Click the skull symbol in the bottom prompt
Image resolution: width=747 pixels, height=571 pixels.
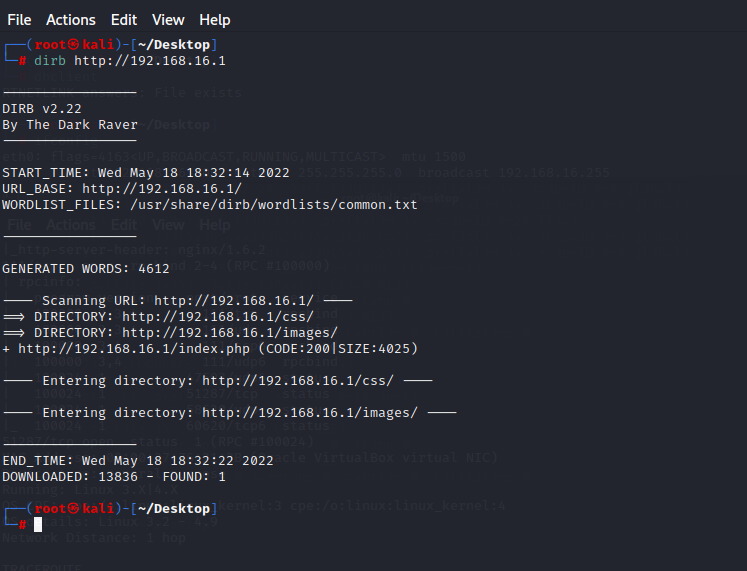click(73, 509)
